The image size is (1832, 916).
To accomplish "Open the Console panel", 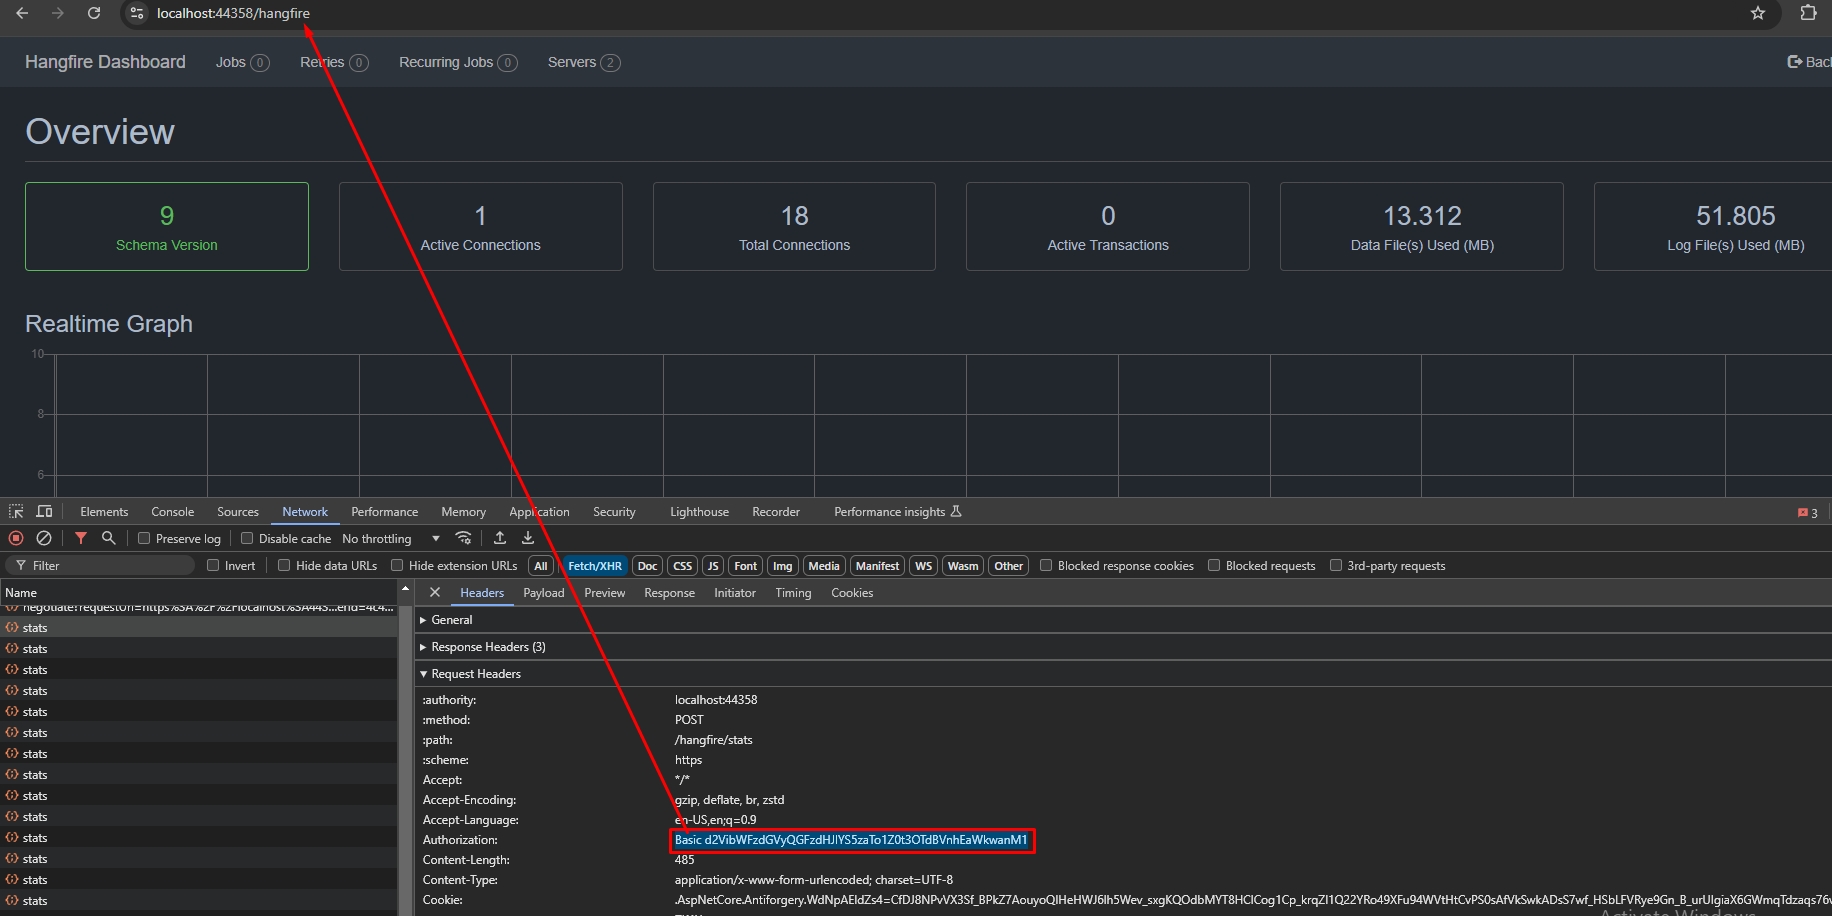I will pyautogui.click(x=173, y=511).
